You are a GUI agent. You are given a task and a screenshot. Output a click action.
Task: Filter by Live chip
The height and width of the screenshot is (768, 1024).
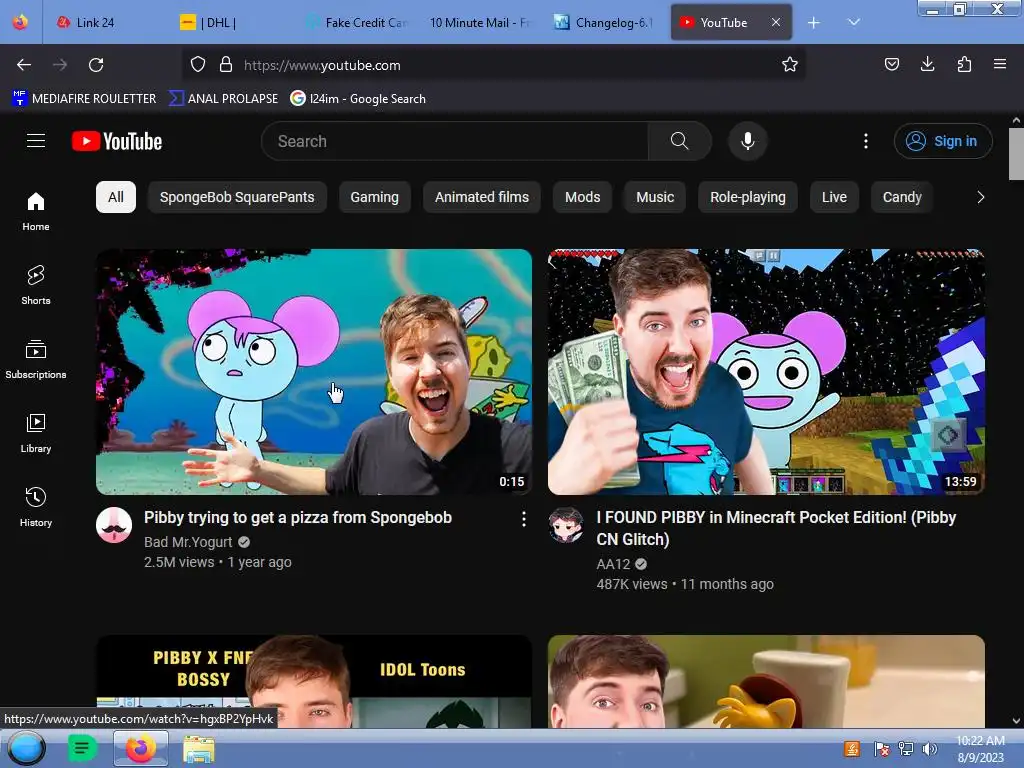click(x=834, y=197)
